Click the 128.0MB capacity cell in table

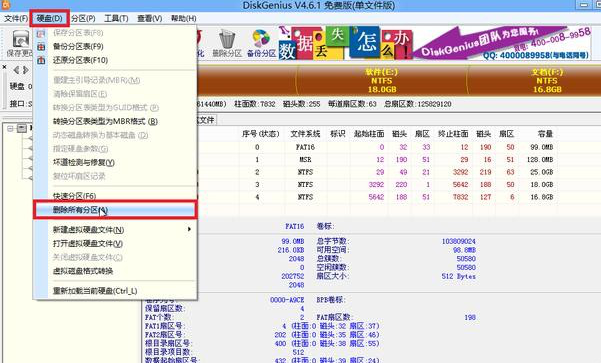540,159
